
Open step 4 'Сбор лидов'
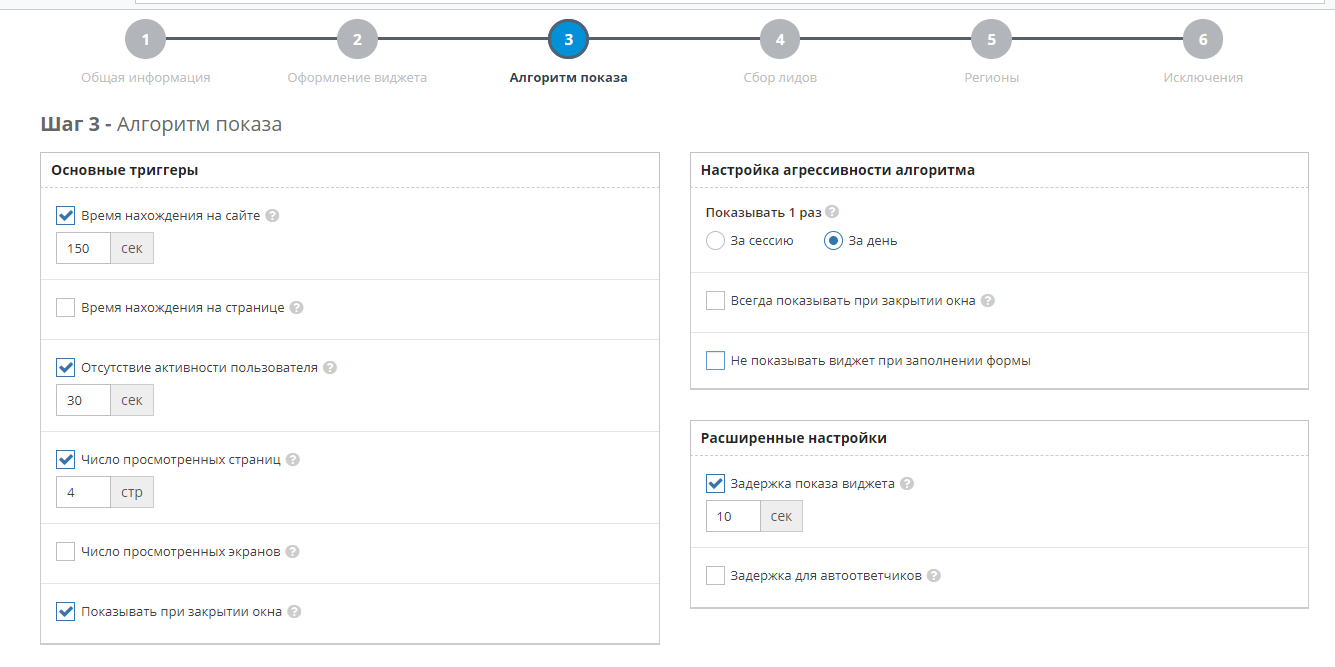point(780,41)
